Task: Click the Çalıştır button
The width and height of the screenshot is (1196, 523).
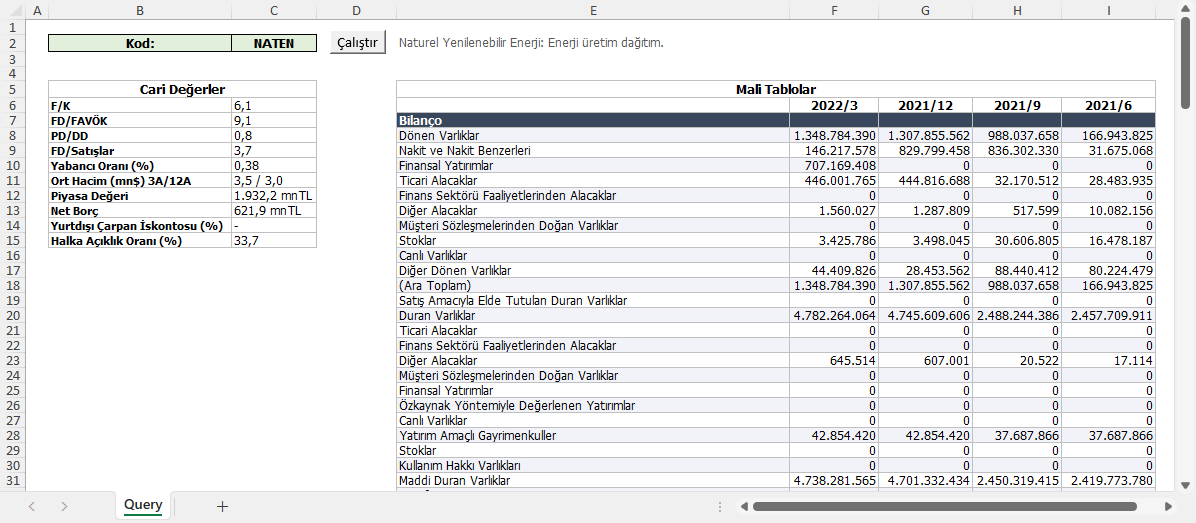Action: tap(358, 43)
